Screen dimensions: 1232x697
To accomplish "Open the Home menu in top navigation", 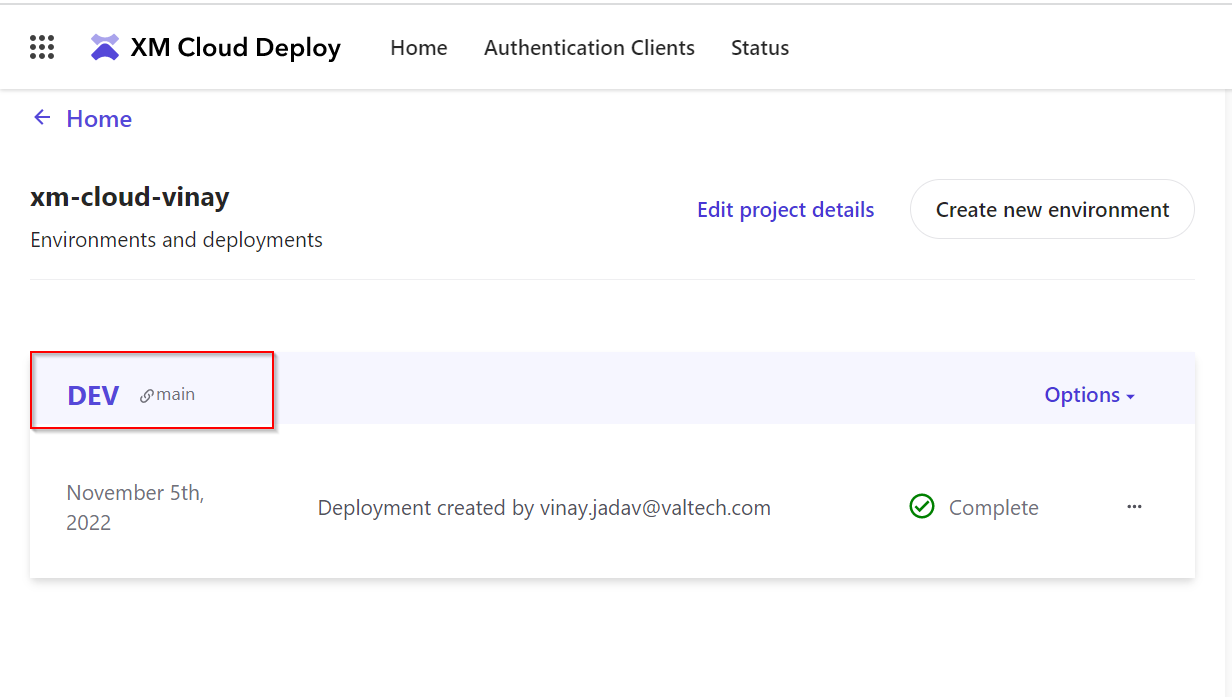I will click(419, 48).
